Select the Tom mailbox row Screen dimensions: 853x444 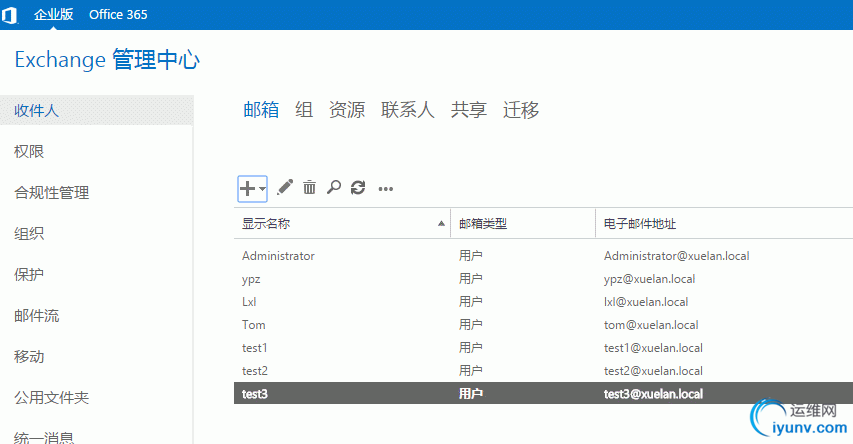tap(543, 325)
